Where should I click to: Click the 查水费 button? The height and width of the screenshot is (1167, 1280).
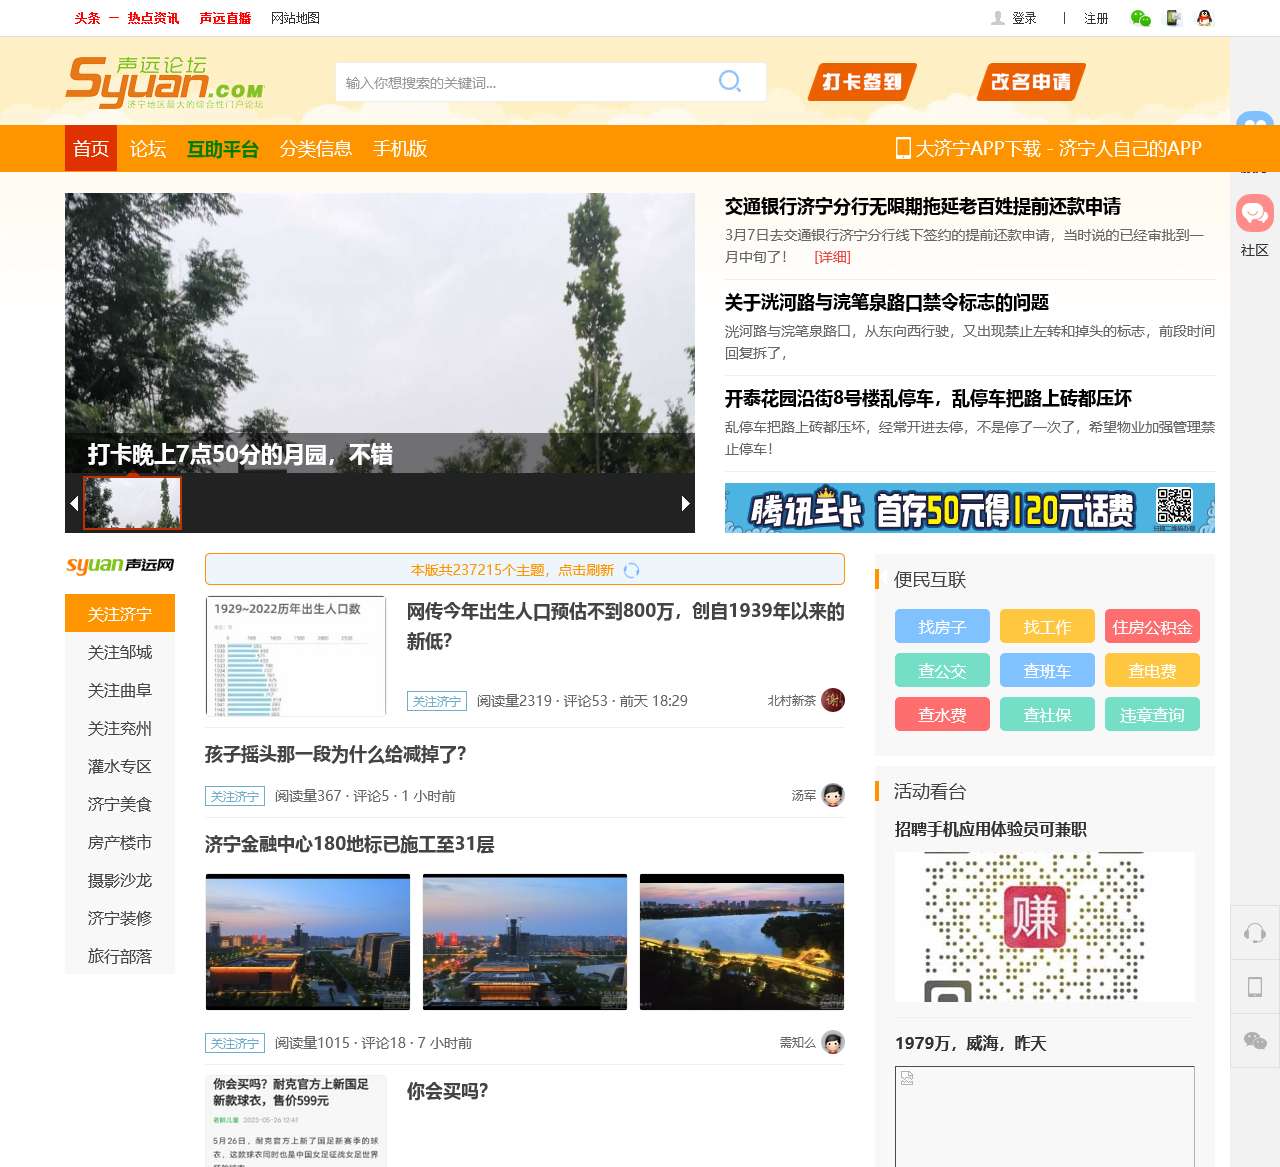[x=942, y=715]
